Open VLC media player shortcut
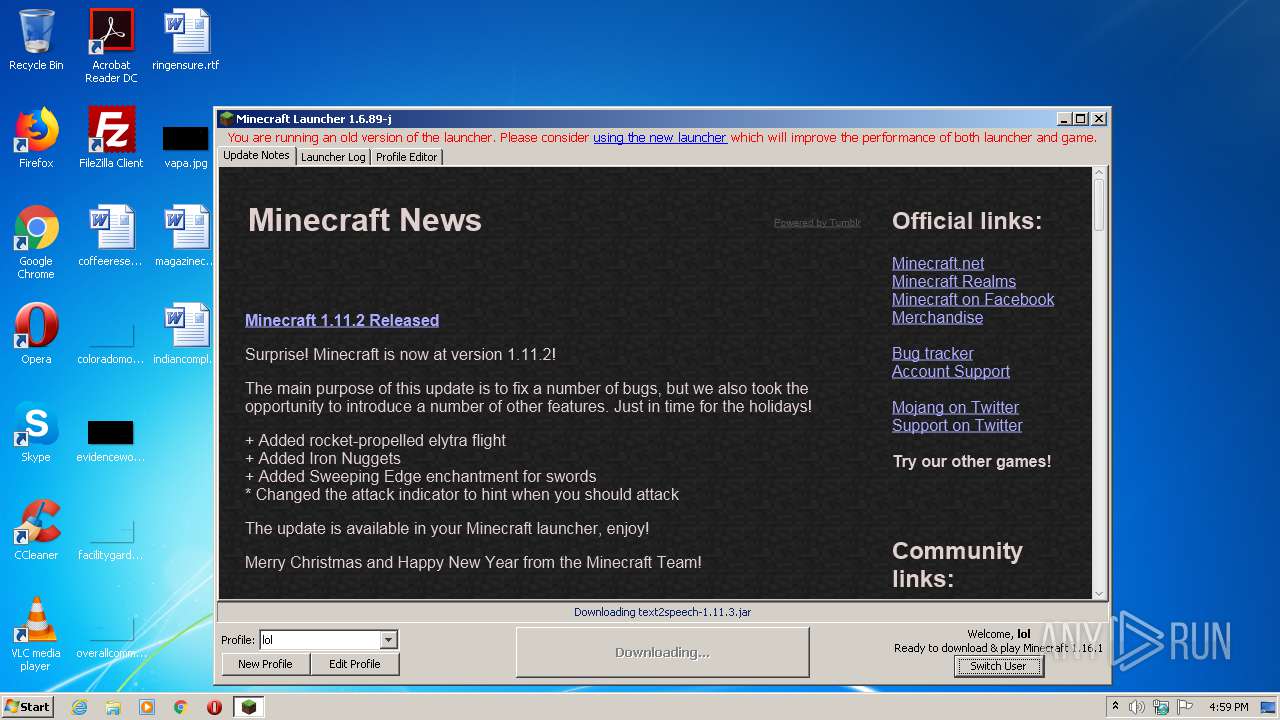The height and width of the screenshot is (720, 1280). 36,634
